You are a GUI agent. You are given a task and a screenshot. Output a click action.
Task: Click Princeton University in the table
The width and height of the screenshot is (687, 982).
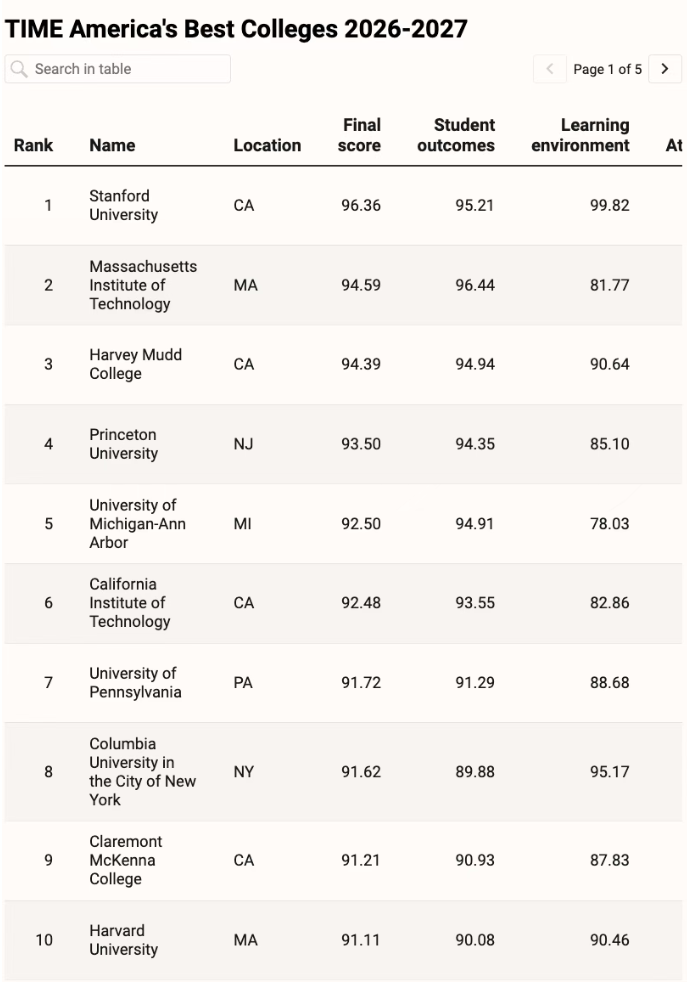click(x=123, y=444)
